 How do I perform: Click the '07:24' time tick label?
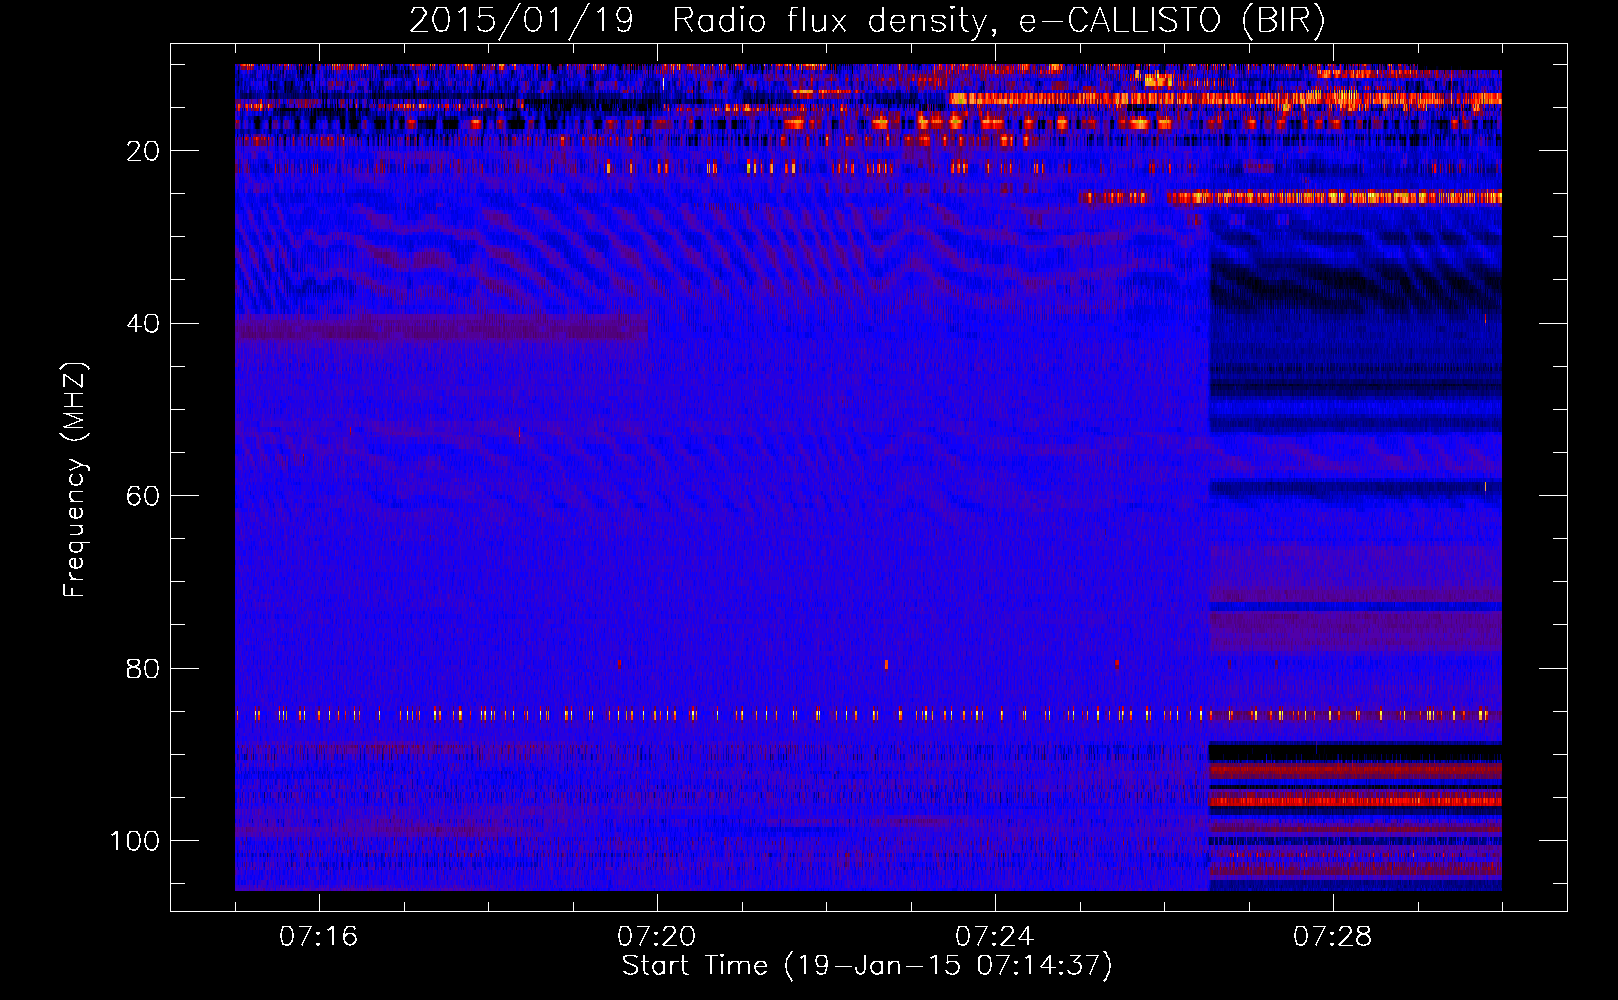click(x=994, y=937)
